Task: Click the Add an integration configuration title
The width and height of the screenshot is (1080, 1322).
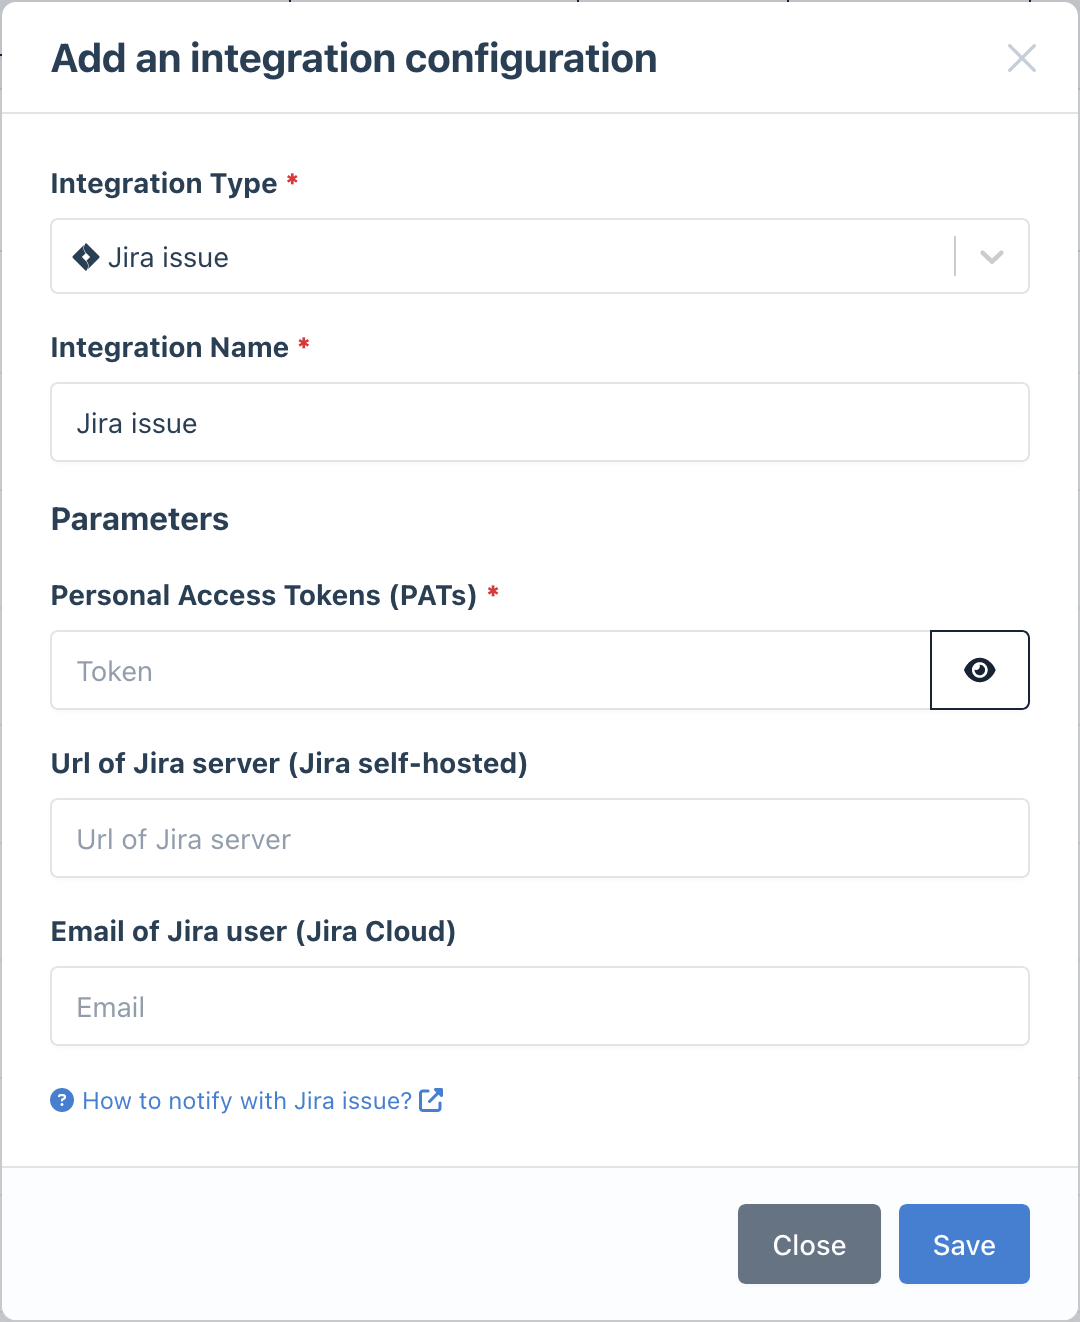Action: click(x=354, y=58)
